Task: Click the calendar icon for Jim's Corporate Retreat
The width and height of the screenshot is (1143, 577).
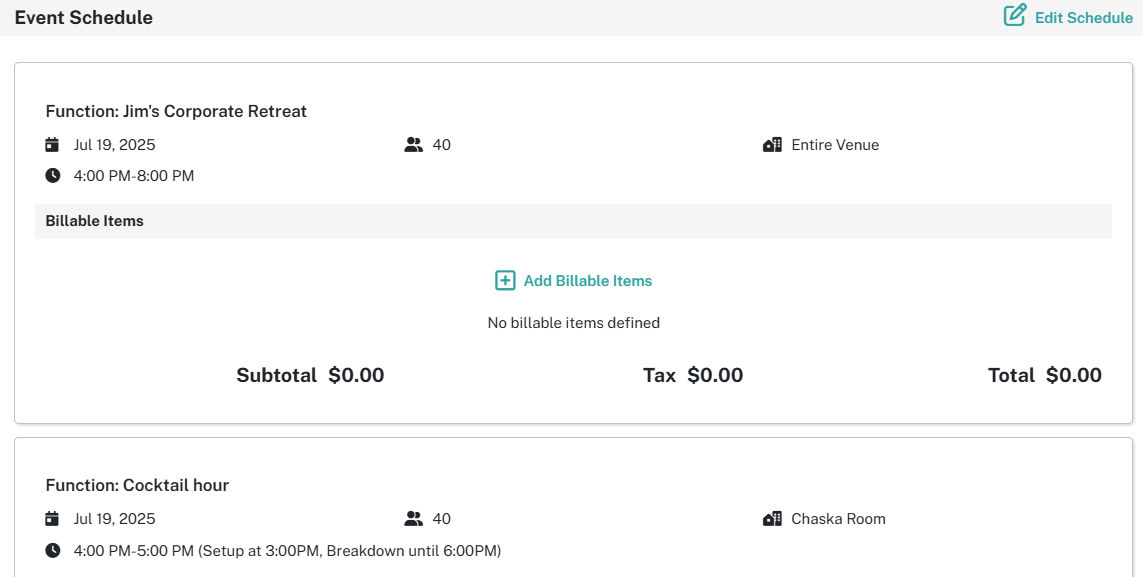Action: (52, 144)
